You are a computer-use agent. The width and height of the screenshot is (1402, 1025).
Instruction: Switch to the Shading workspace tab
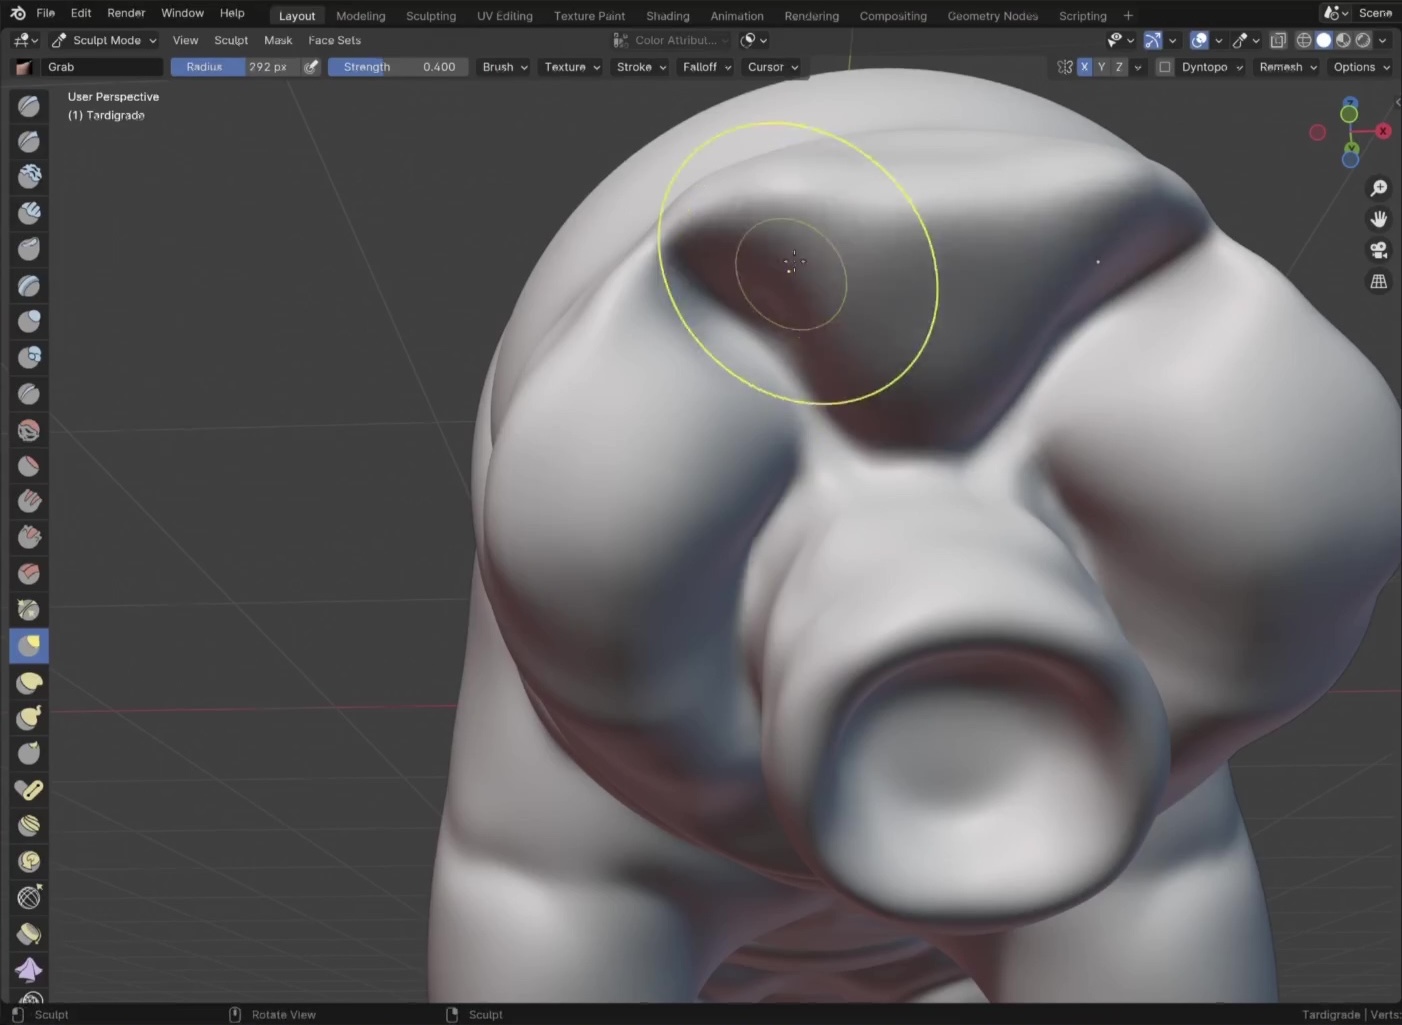click(x=667, y=16)
